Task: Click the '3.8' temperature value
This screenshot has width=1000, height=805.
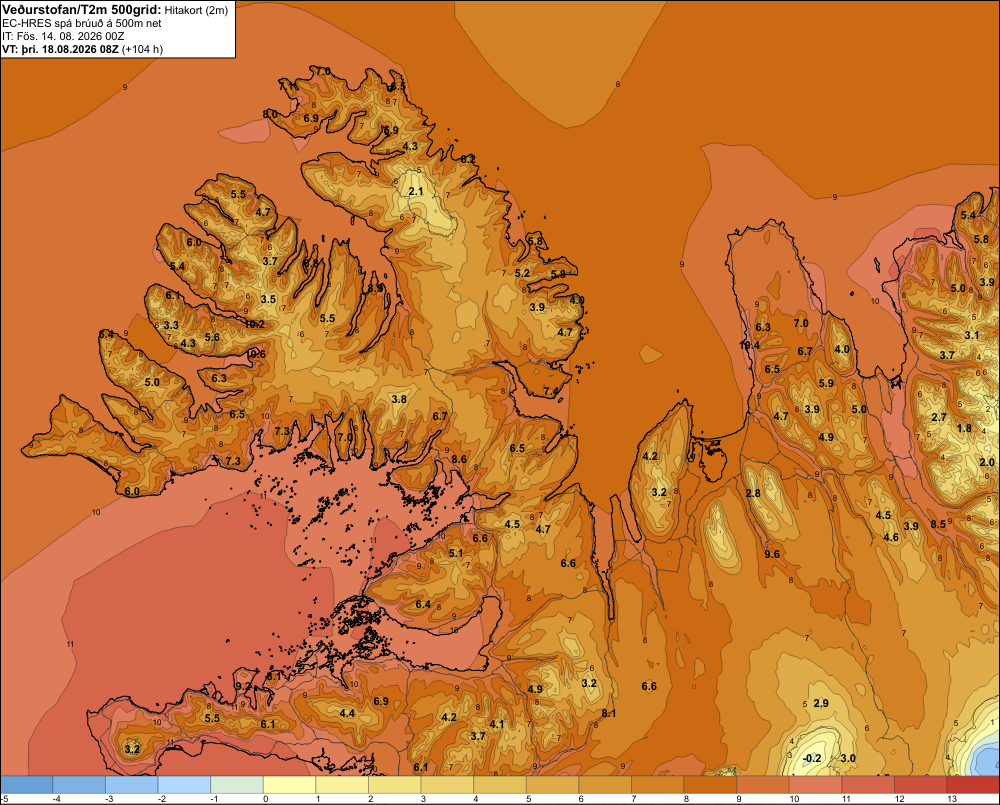Action: (399, 399)
